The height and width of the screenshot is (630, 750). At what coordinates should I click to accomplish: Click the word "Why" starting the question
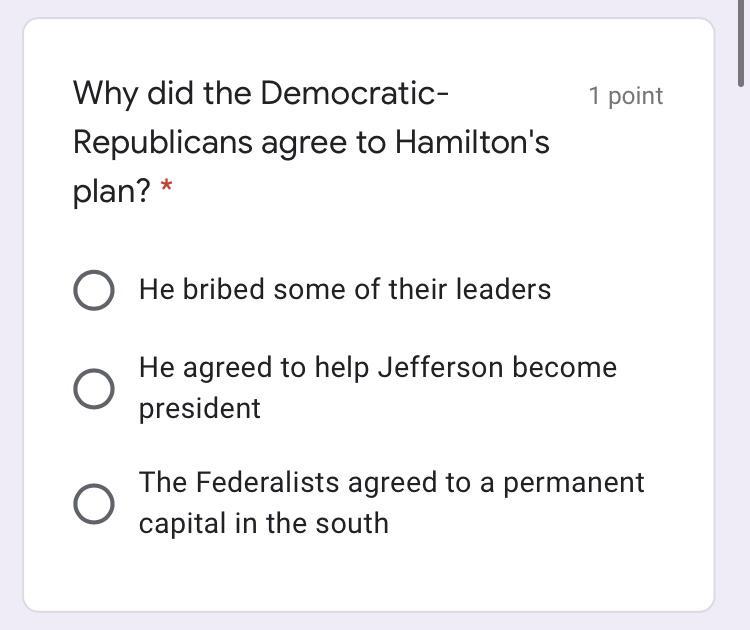pos(105,94)
